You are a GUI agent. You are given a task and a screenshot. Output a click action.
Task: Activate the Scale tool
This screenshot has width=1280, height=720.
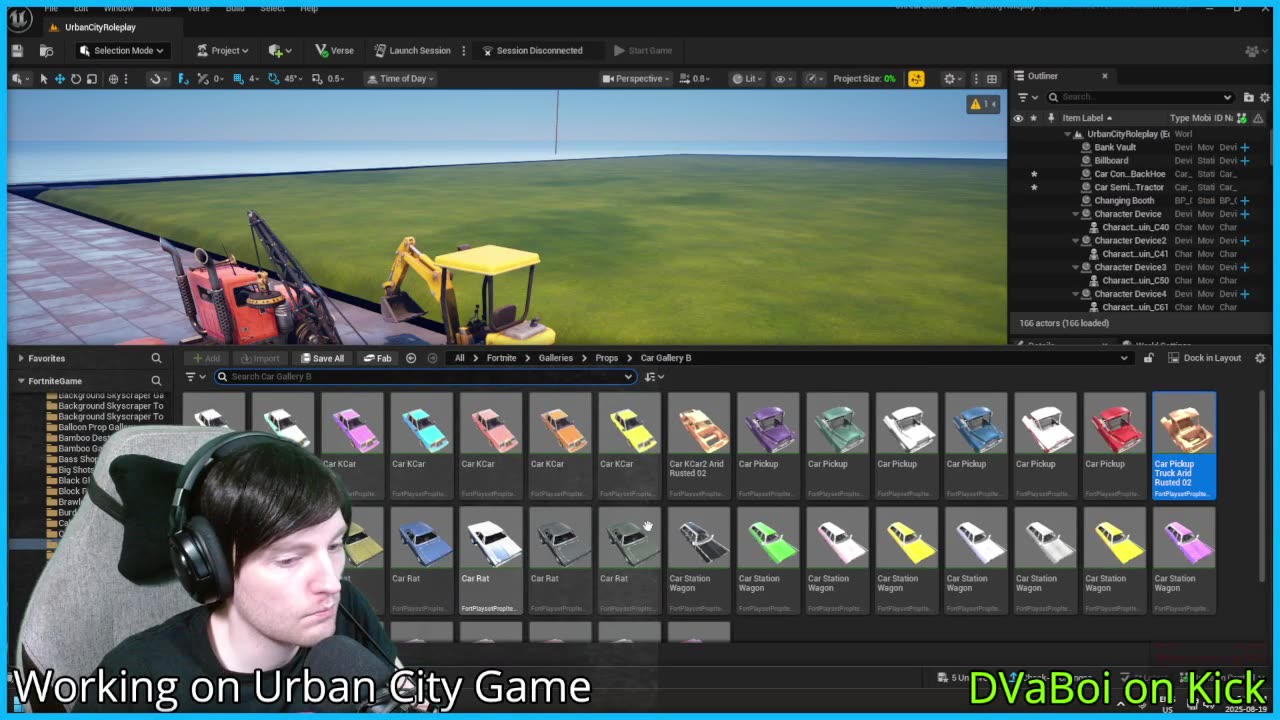pyautogui.click(x=91, y=78)
